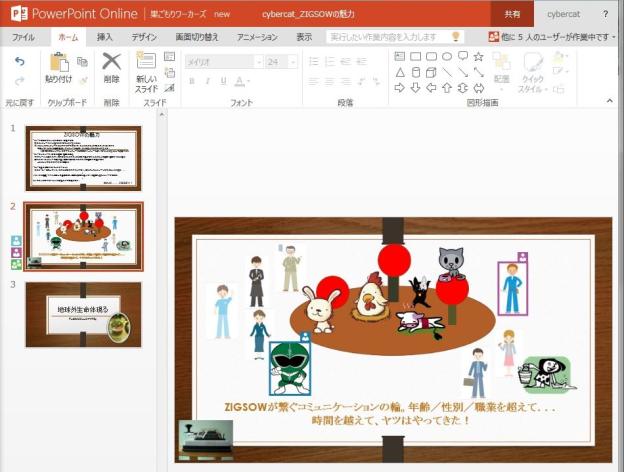This screenshot has width=624, height=472.
Task: Select the rounded rectangle shape
Action: pos(431,57)
